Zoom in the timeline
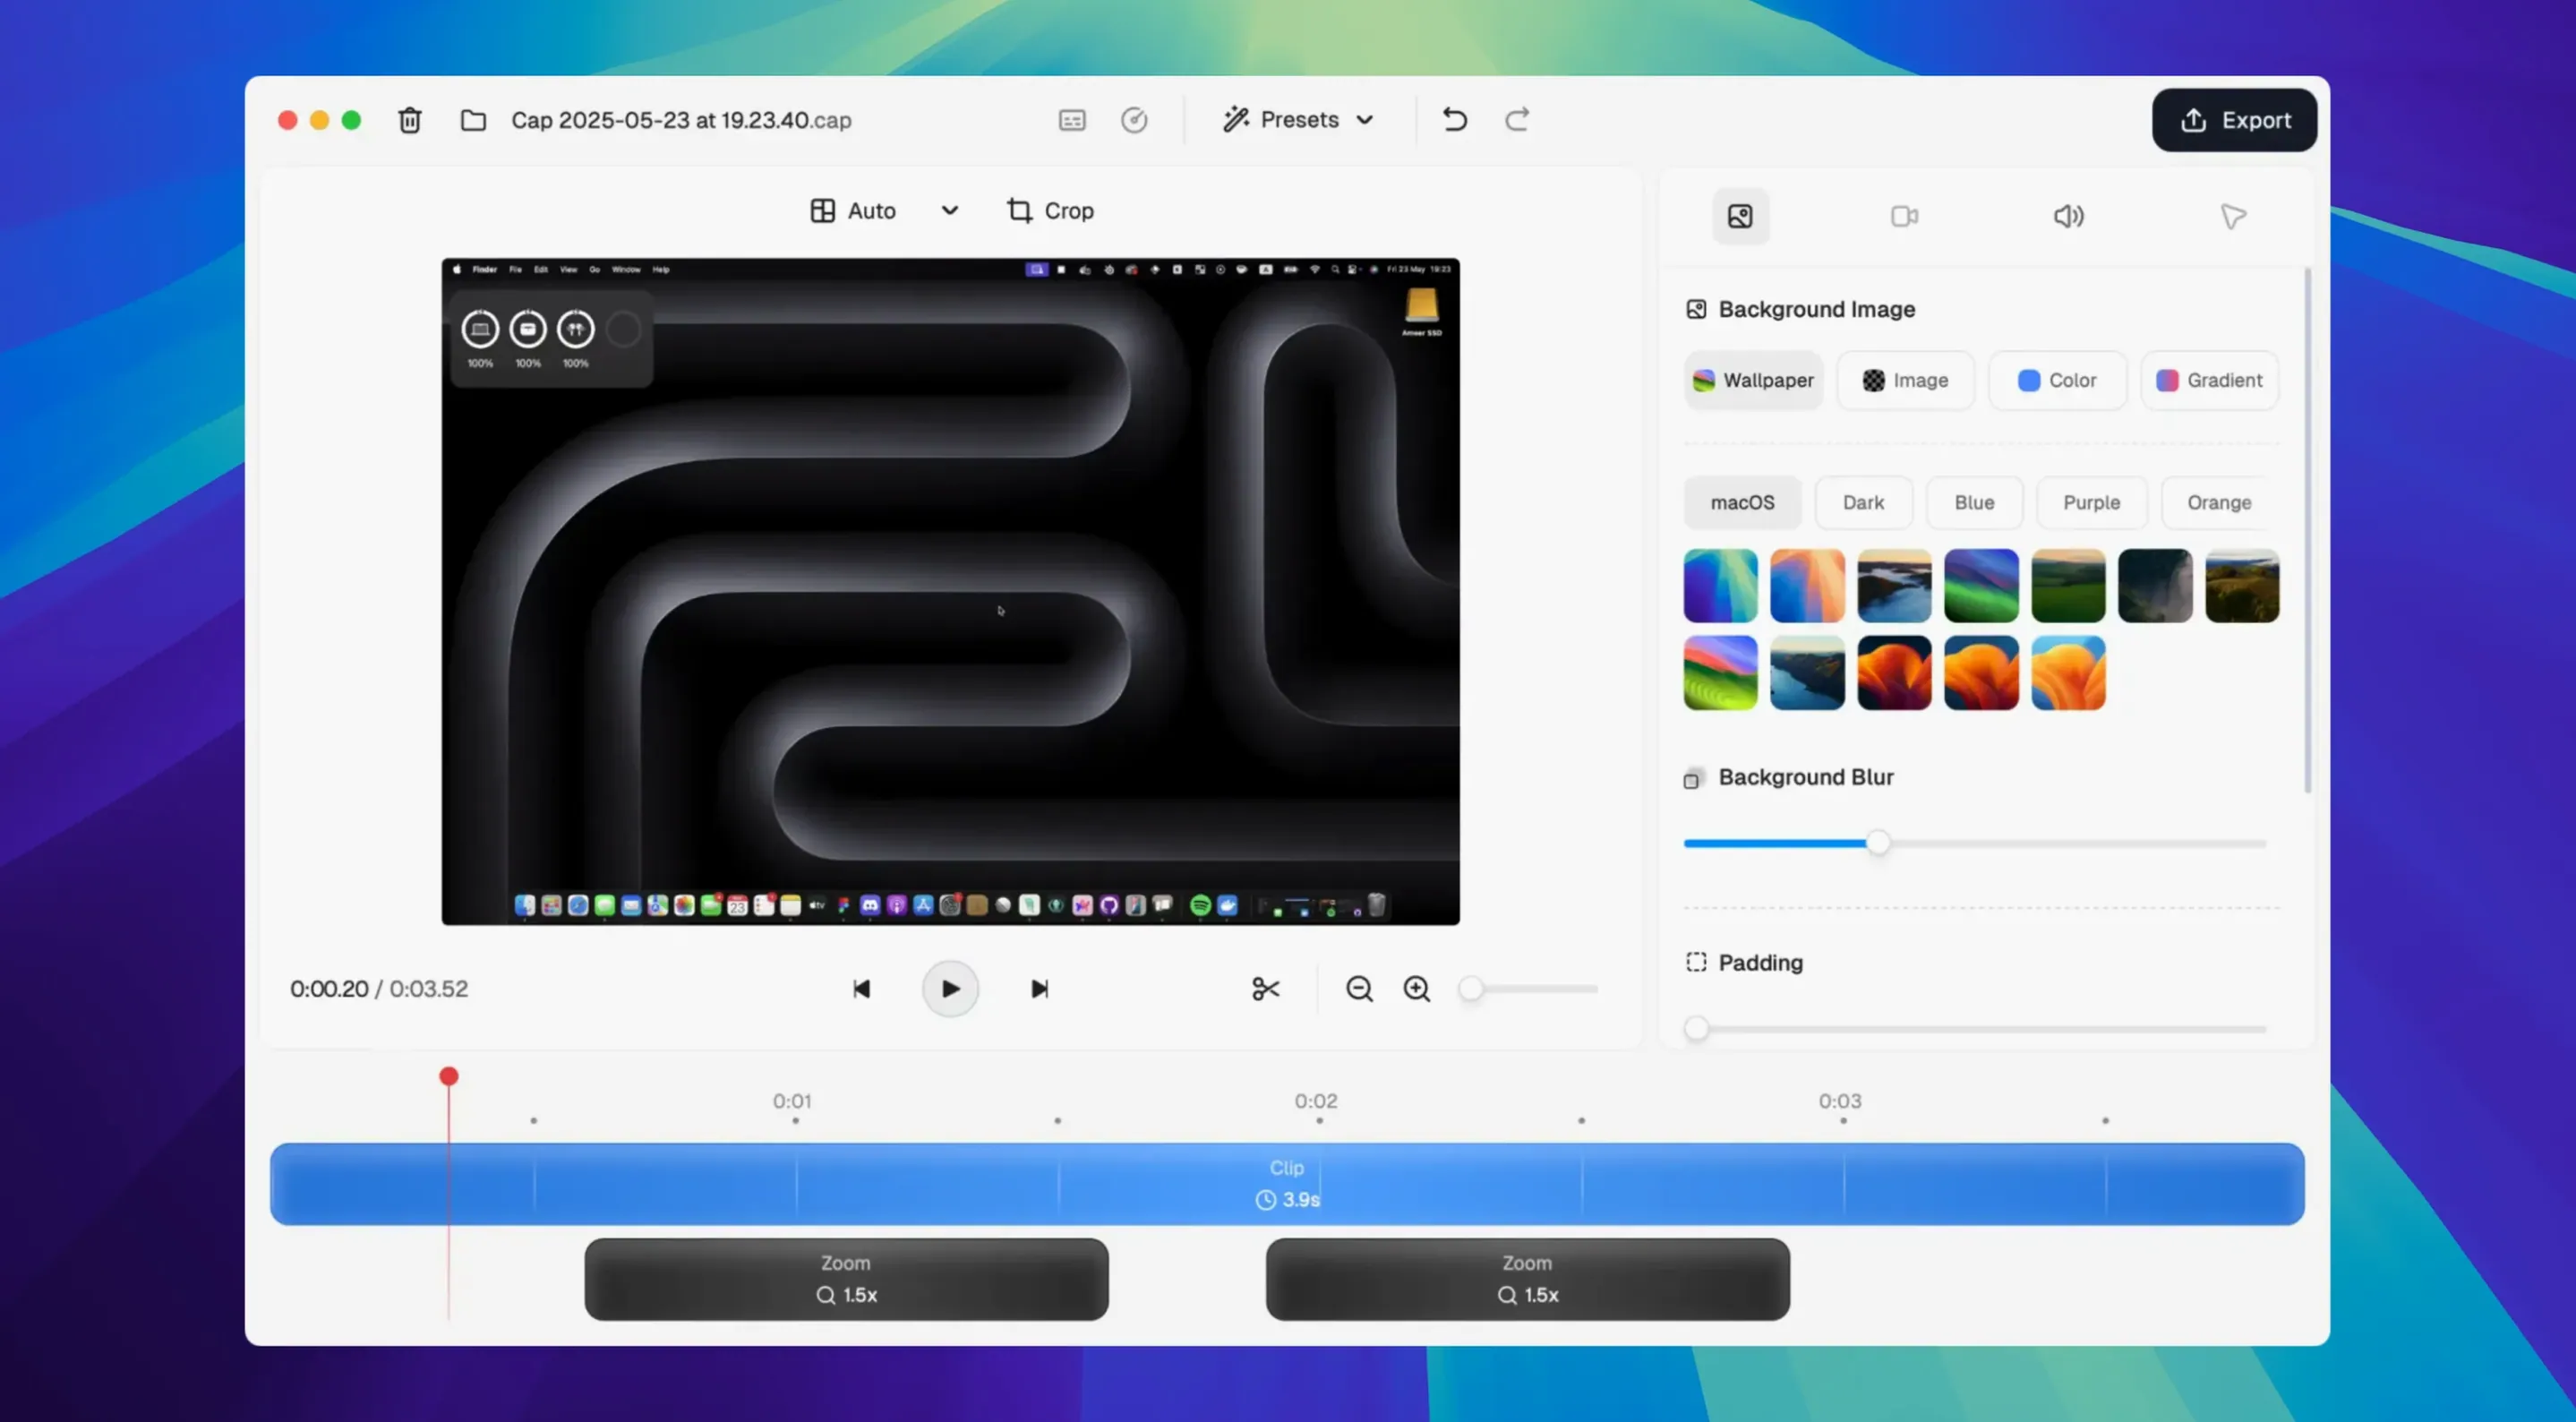Screen dimensions: 2576x1422 (x=1417, y=989)
